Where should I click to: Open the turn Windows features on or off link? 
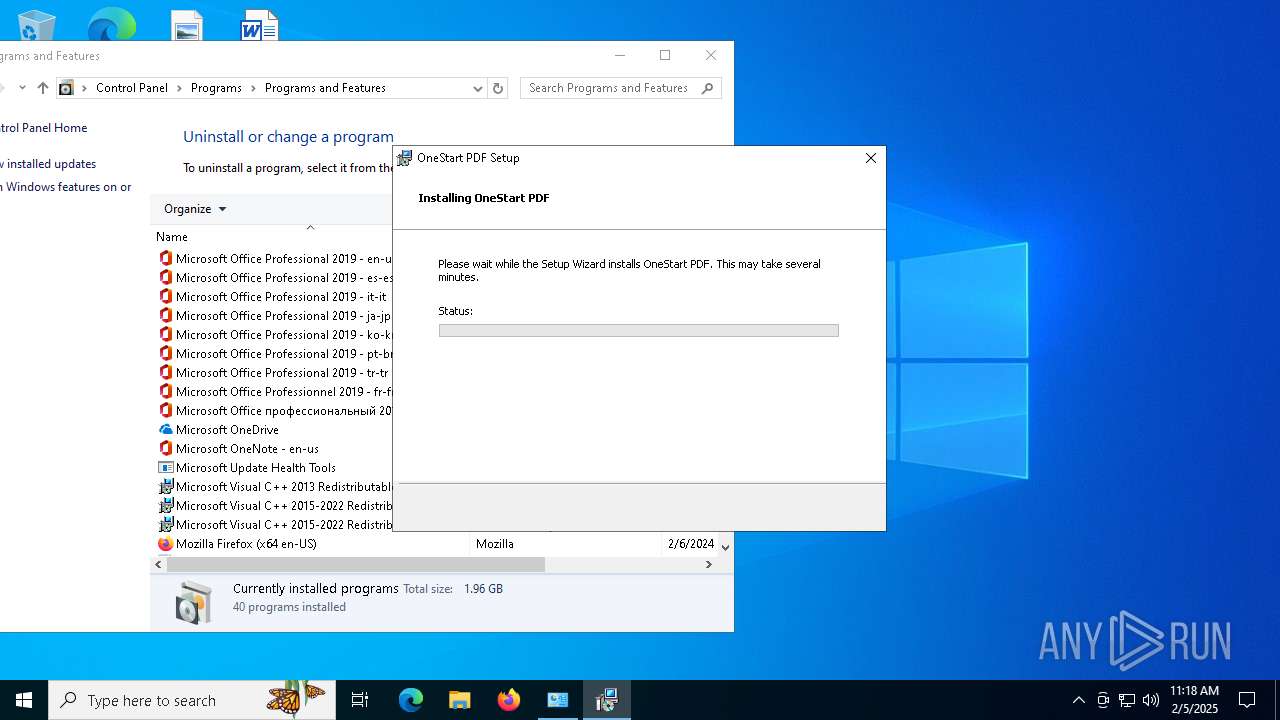tap(66, 187)
